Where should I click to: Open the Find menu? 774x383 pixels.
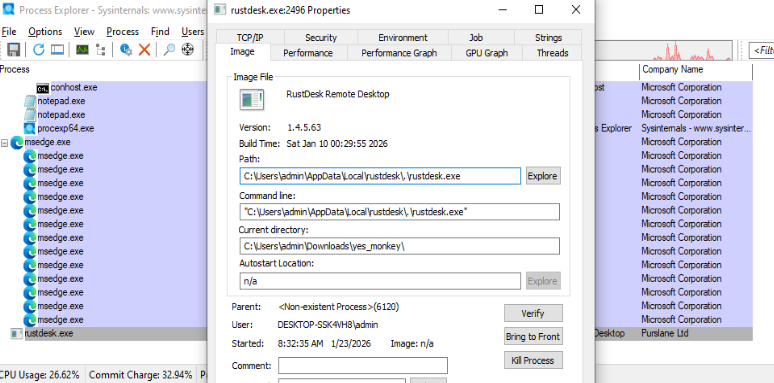point(160,32)
